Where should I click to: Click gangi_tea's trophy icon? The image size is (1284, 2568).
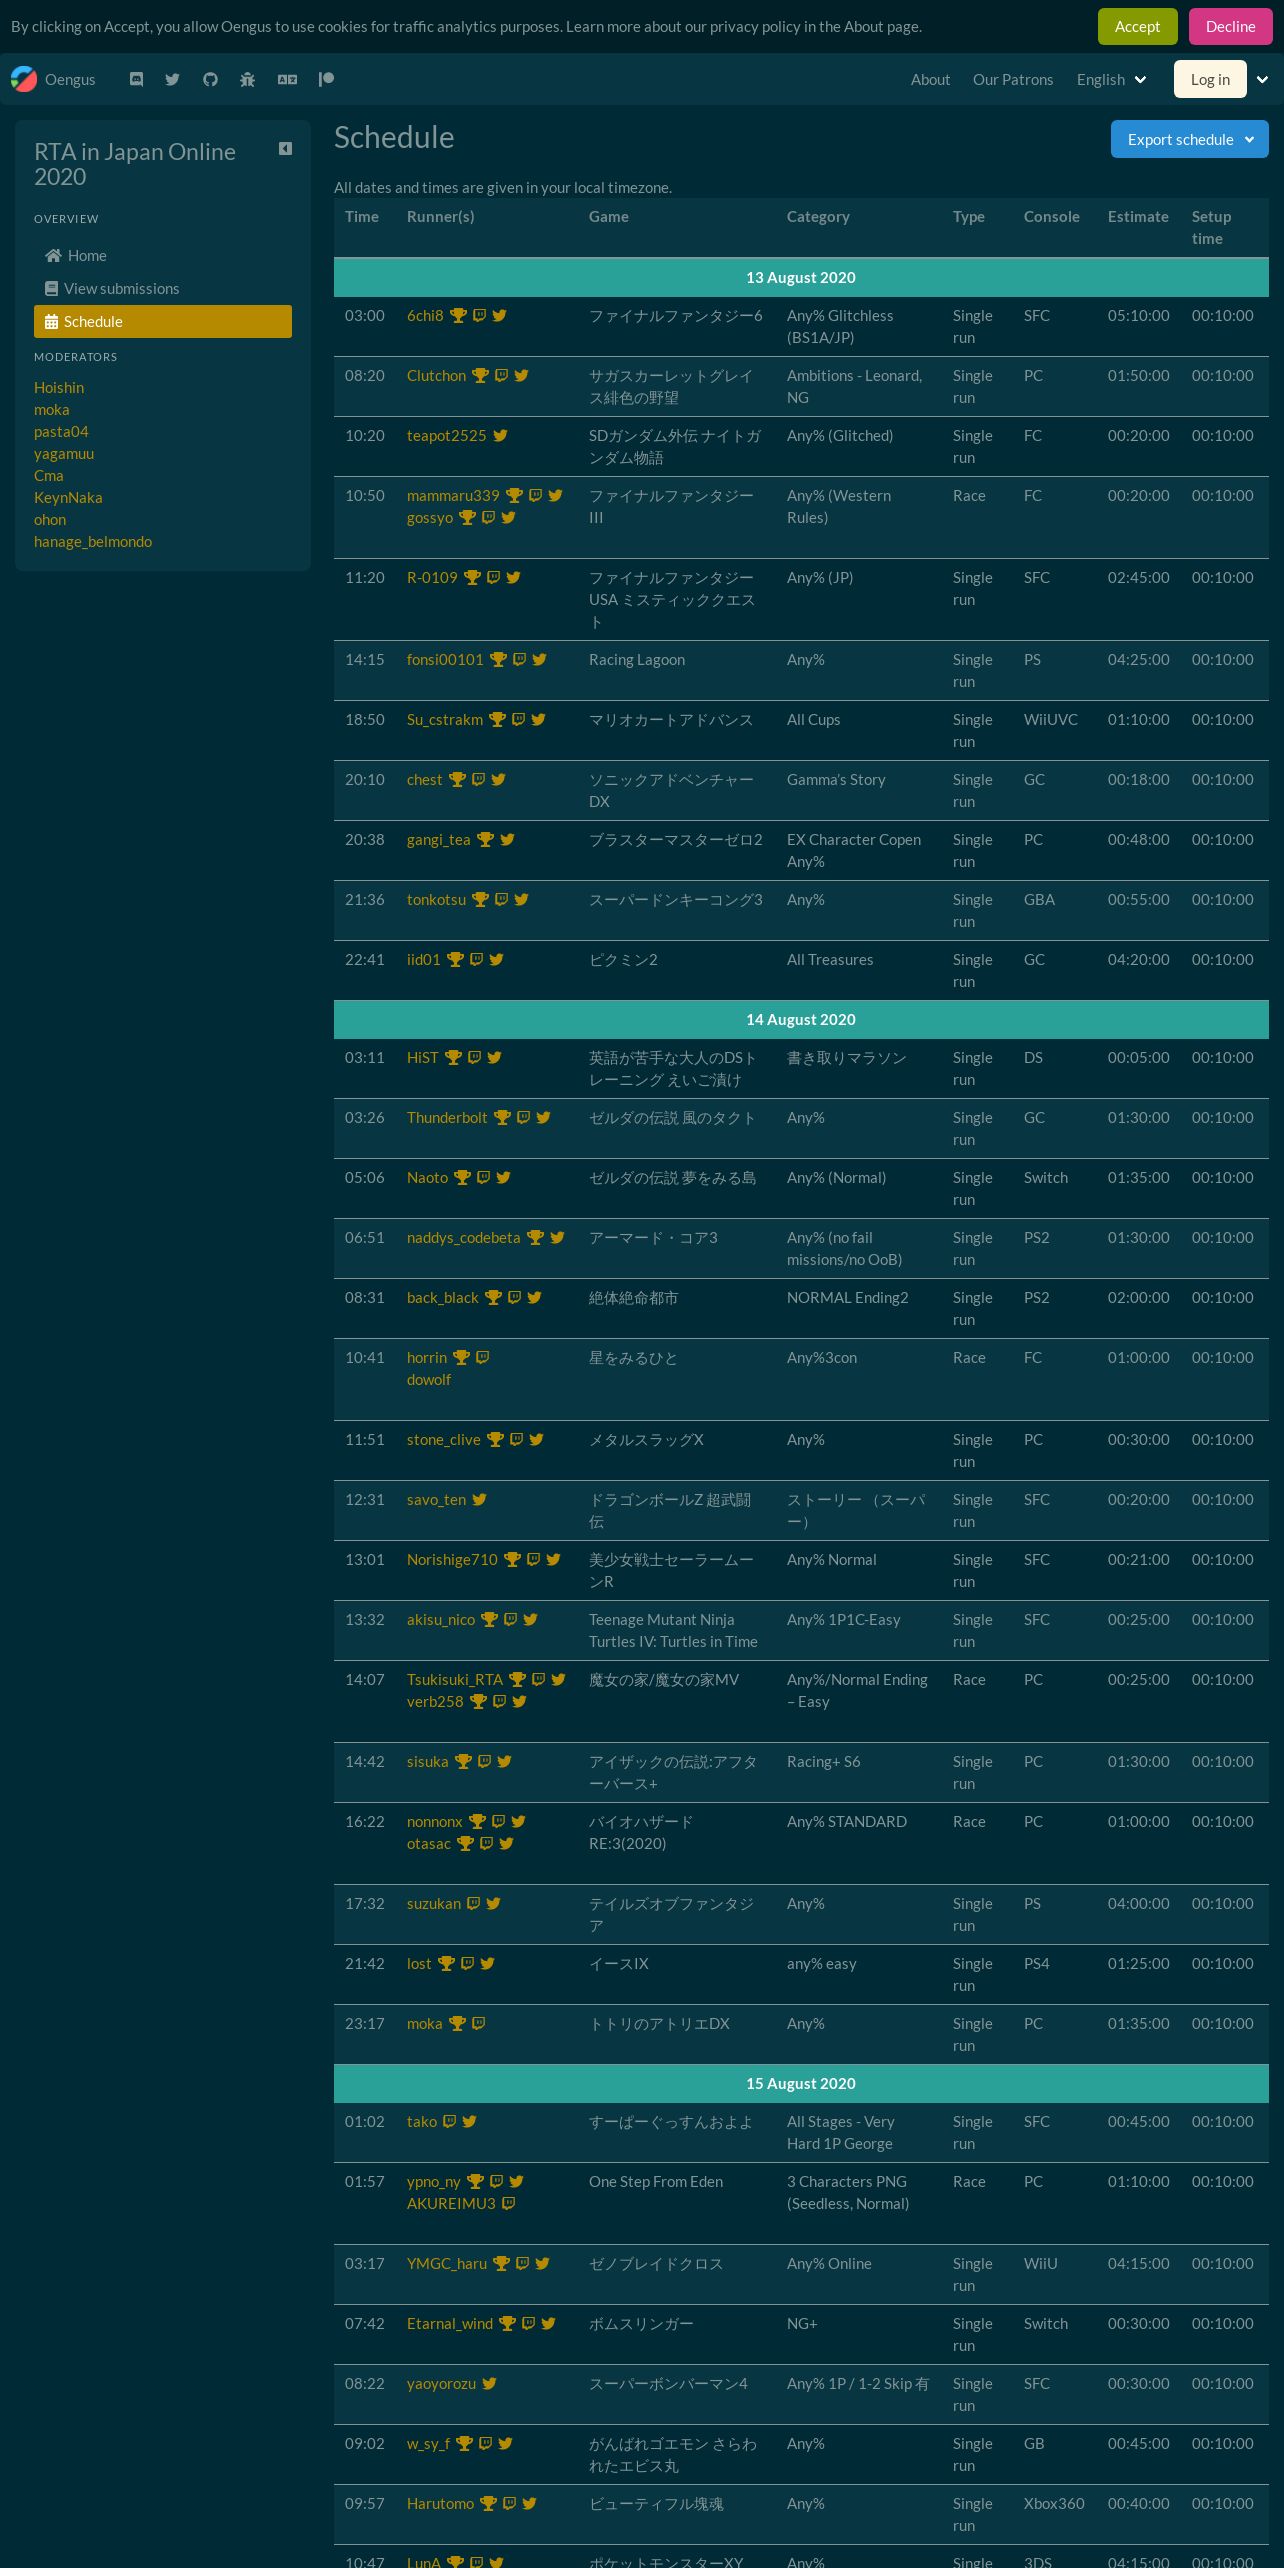[485, 839]
